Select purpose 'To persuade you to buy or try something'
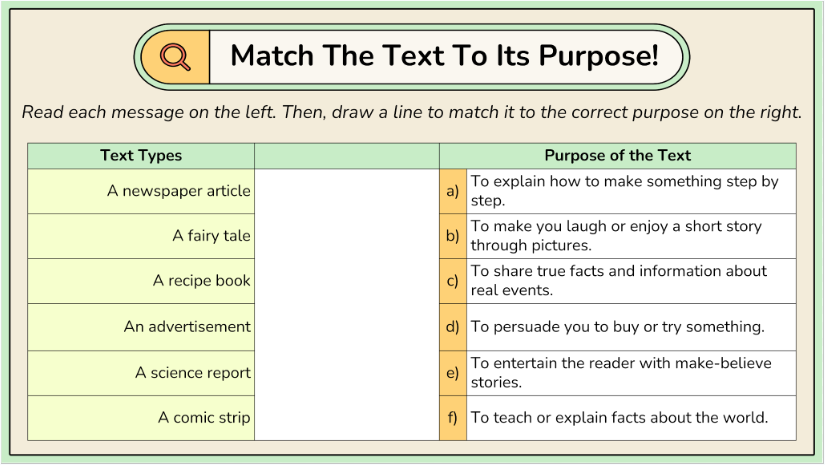Image resolution: width=825 pixels, height=465 pixels. click(x=617, y=327)
